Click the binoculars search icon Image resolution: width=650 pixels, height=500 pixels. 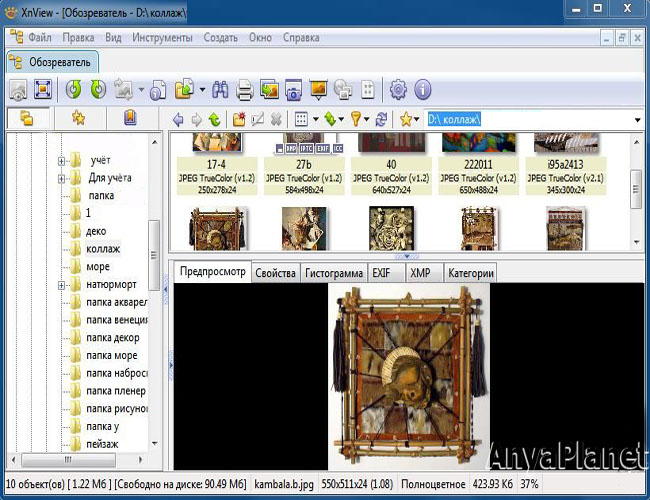click(220, 90)
